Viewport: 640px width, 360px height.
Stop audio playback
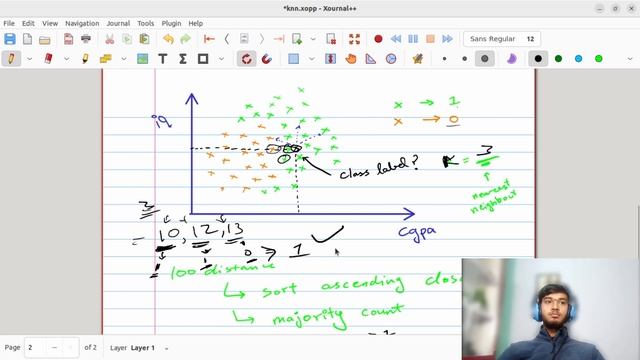click(x=430, y=39)
